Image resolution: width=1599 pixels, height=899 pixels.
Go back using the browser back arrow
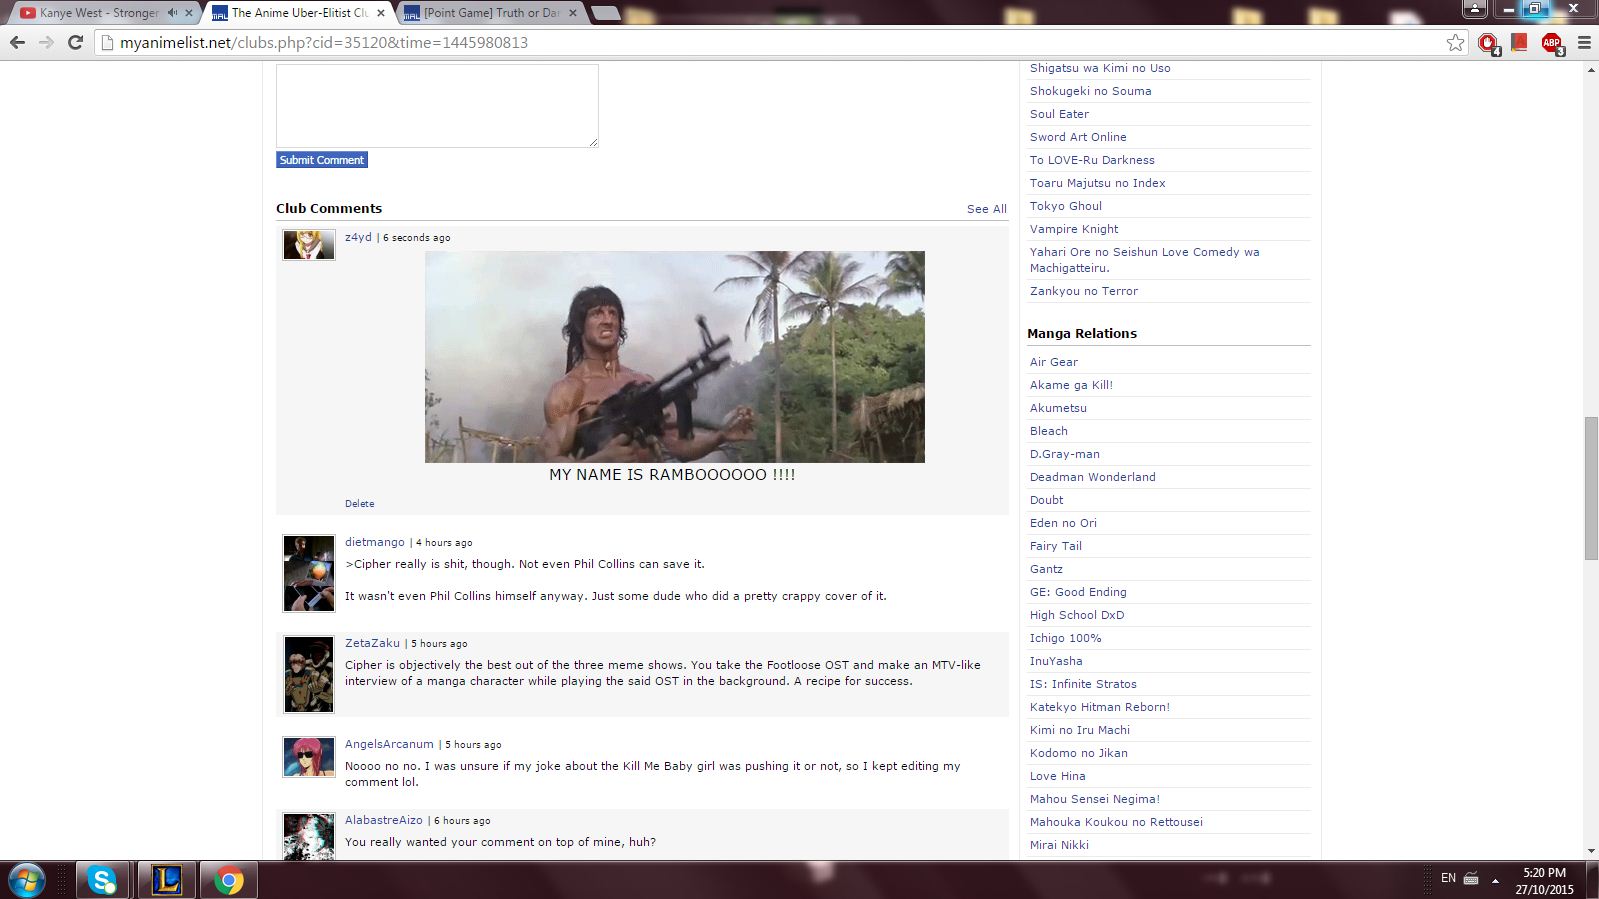tap(17, 42)
